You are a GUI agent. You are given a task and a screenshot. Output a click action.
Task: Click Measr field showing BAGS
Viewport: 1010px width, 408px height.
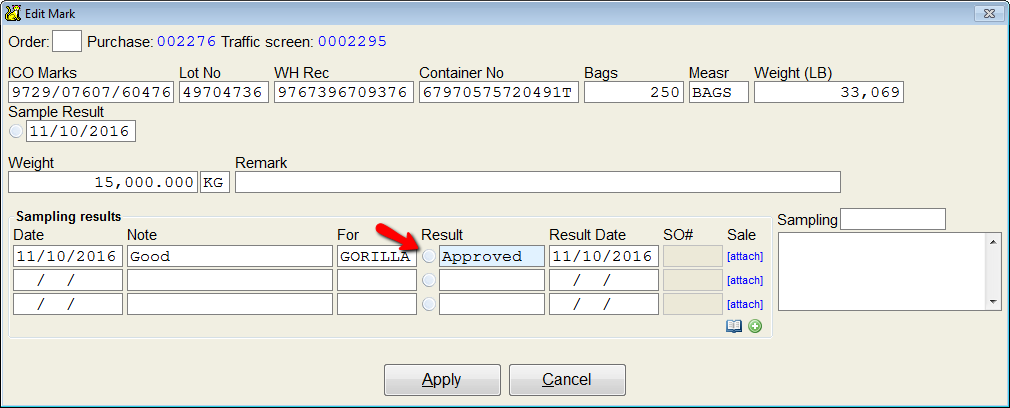(x=719, y=92)
